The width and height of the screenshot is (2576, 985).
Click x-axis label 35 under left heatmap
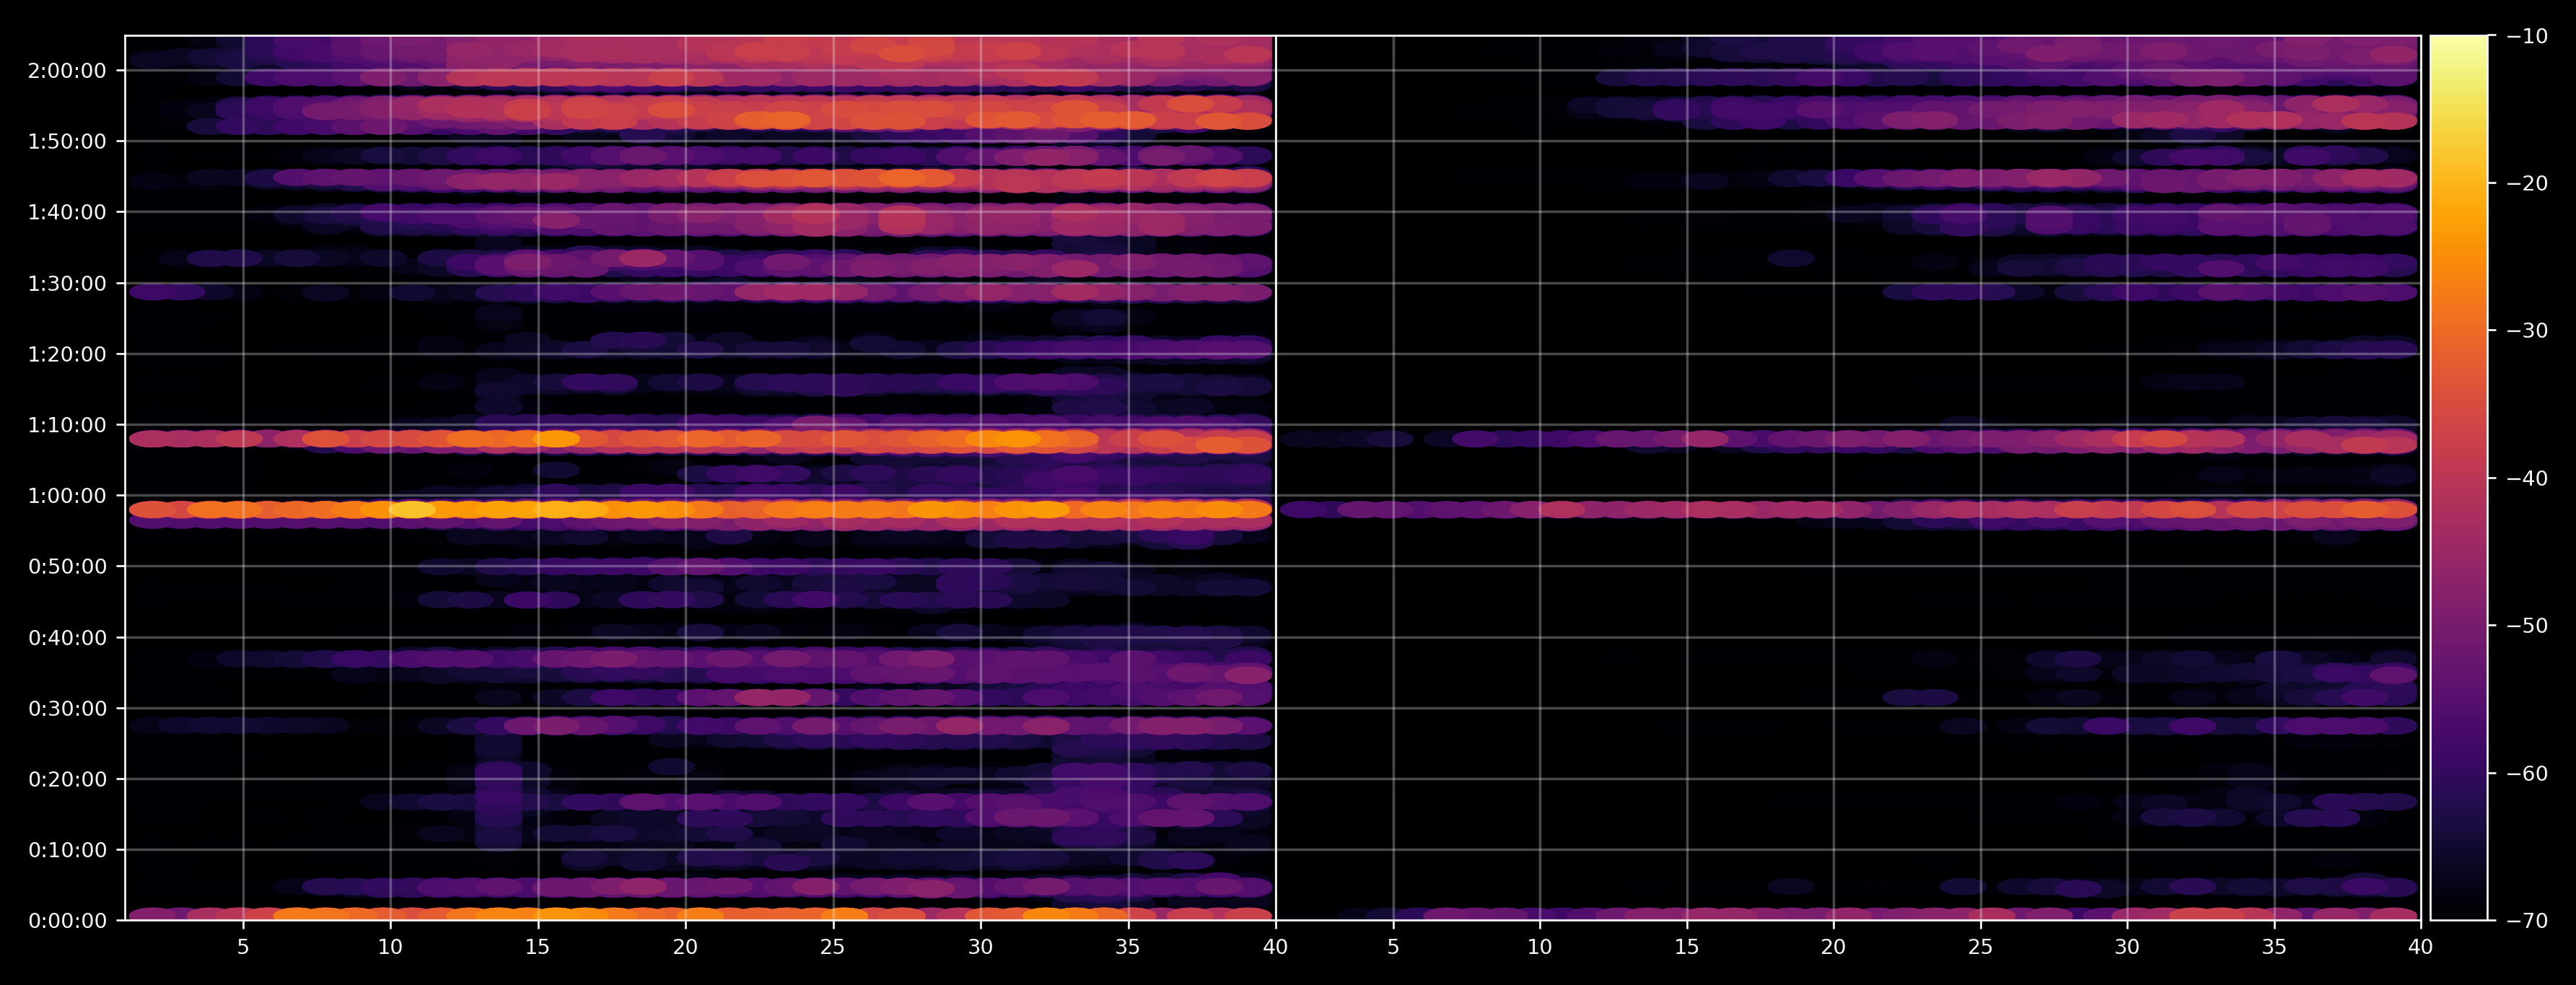pos(1128,947)
